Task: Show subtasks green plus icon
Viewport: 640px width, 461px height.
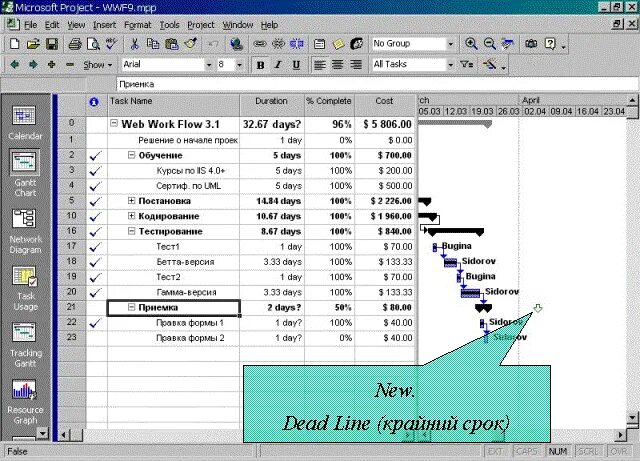Action: pos(51,65)
